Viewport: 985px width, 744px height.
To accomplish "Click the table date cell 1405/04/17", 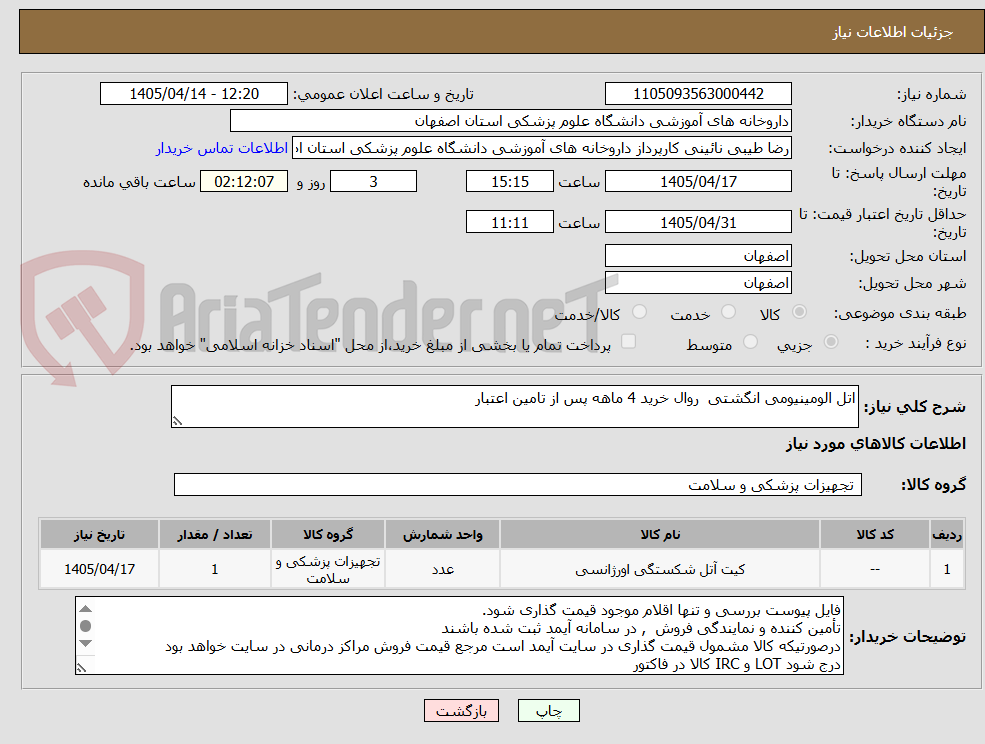I will [99, 569].
